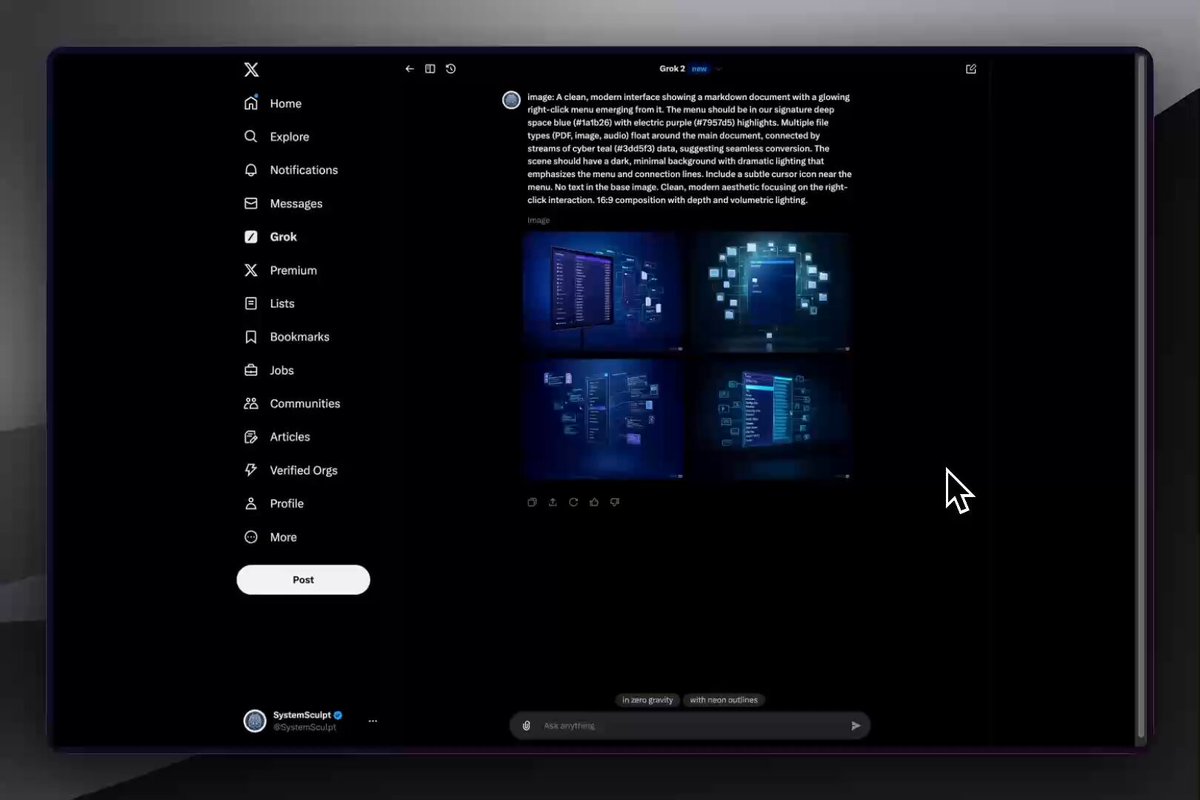Screen dimensions: 1200x800
Task: Click the prompt text starting "image: A clean, modern"
Action: pos(689,149)
